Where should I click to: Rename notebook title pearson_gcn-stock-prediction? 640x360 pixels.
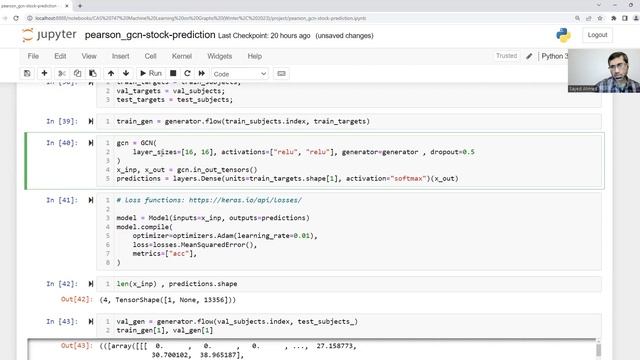150,35
